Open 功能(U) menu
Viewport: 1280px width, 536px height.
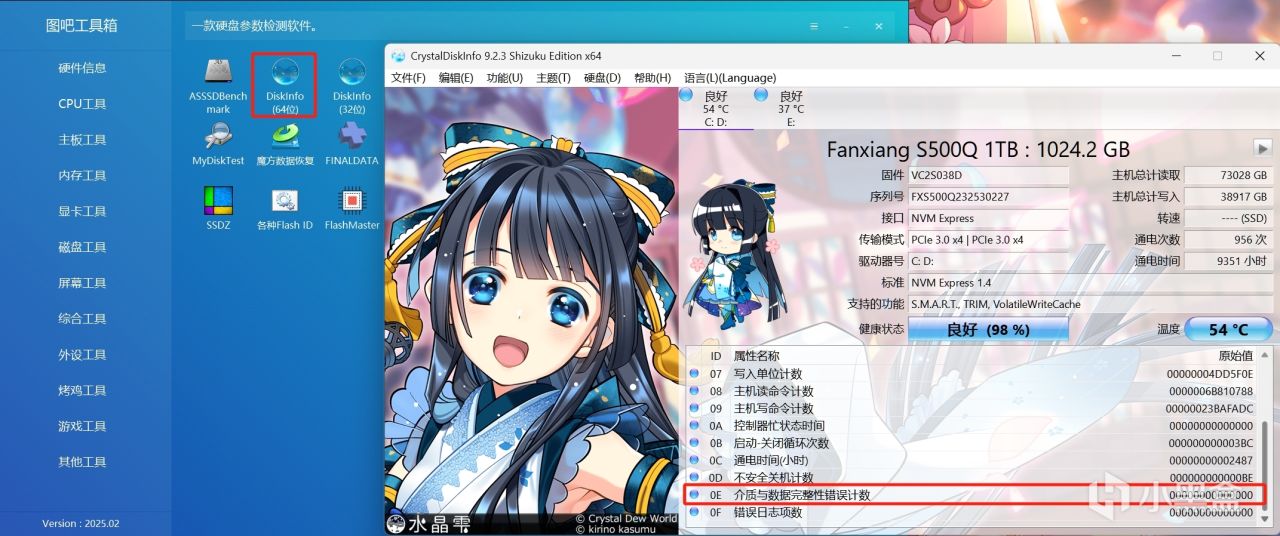point(505,78)
